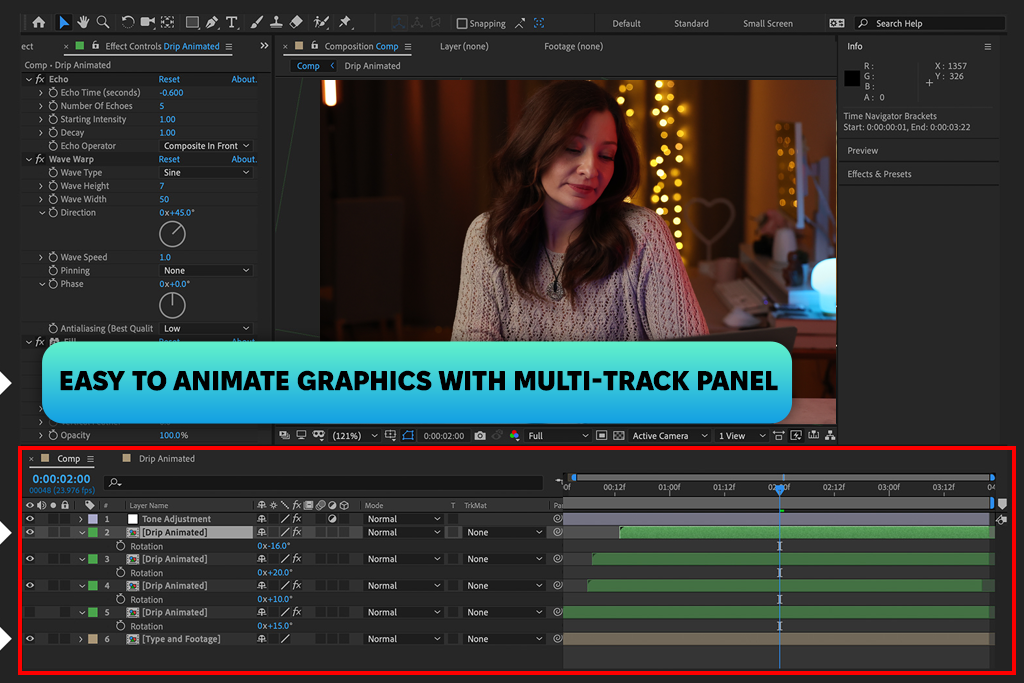This screenshot has height=683, width=1024.
Task: Take a snapshot with the camera icon
Action: 480,436
